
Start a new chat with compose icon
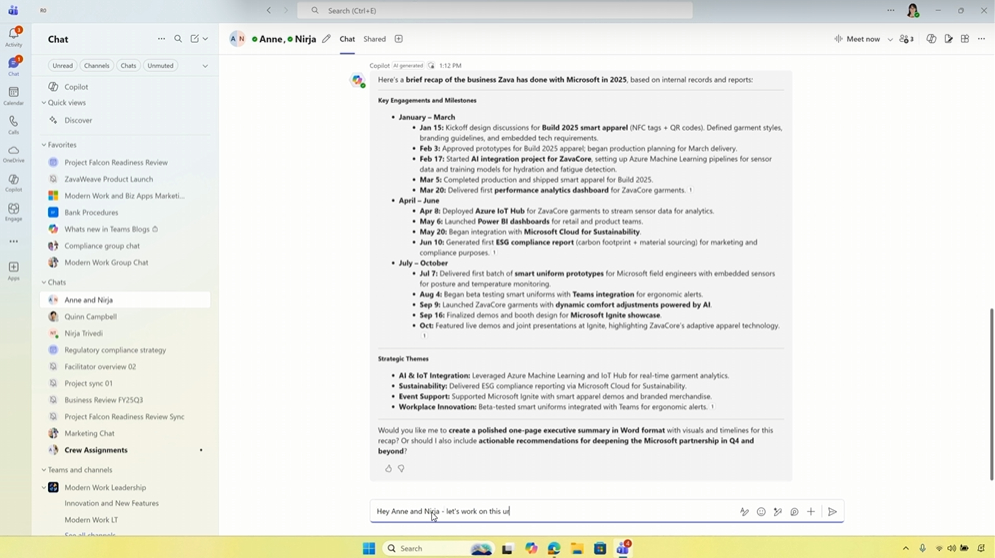click(x=195, y=39)
